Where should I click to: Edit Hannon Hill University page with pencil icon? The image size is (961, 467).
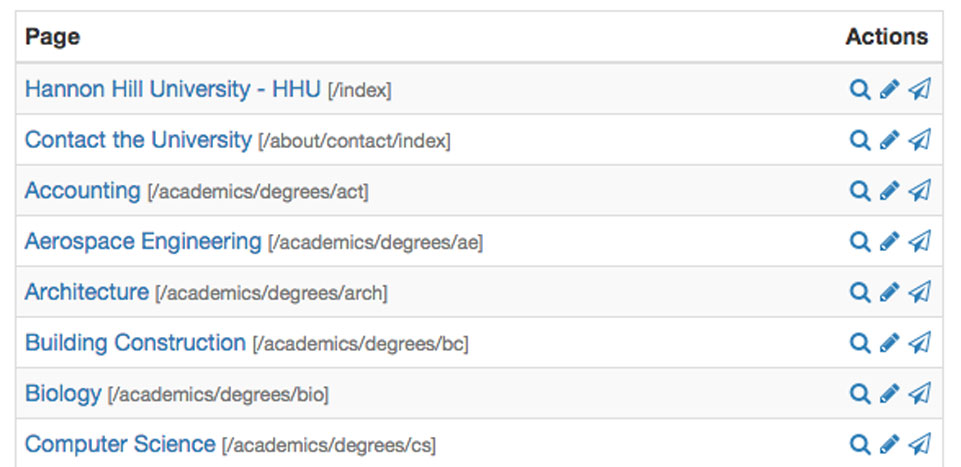pyautogui.click(x=889, y=89)
